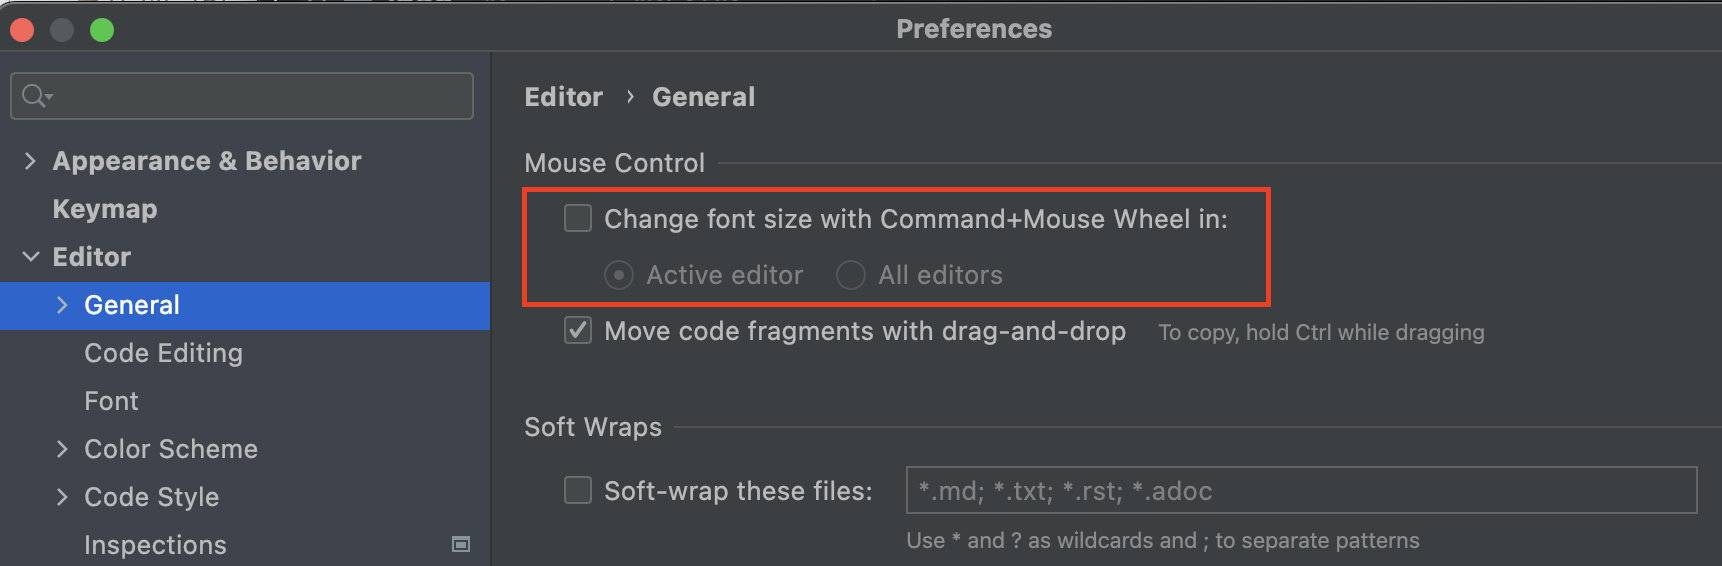
Task: Expand the General subtree chevron
Action: point(62,305)
